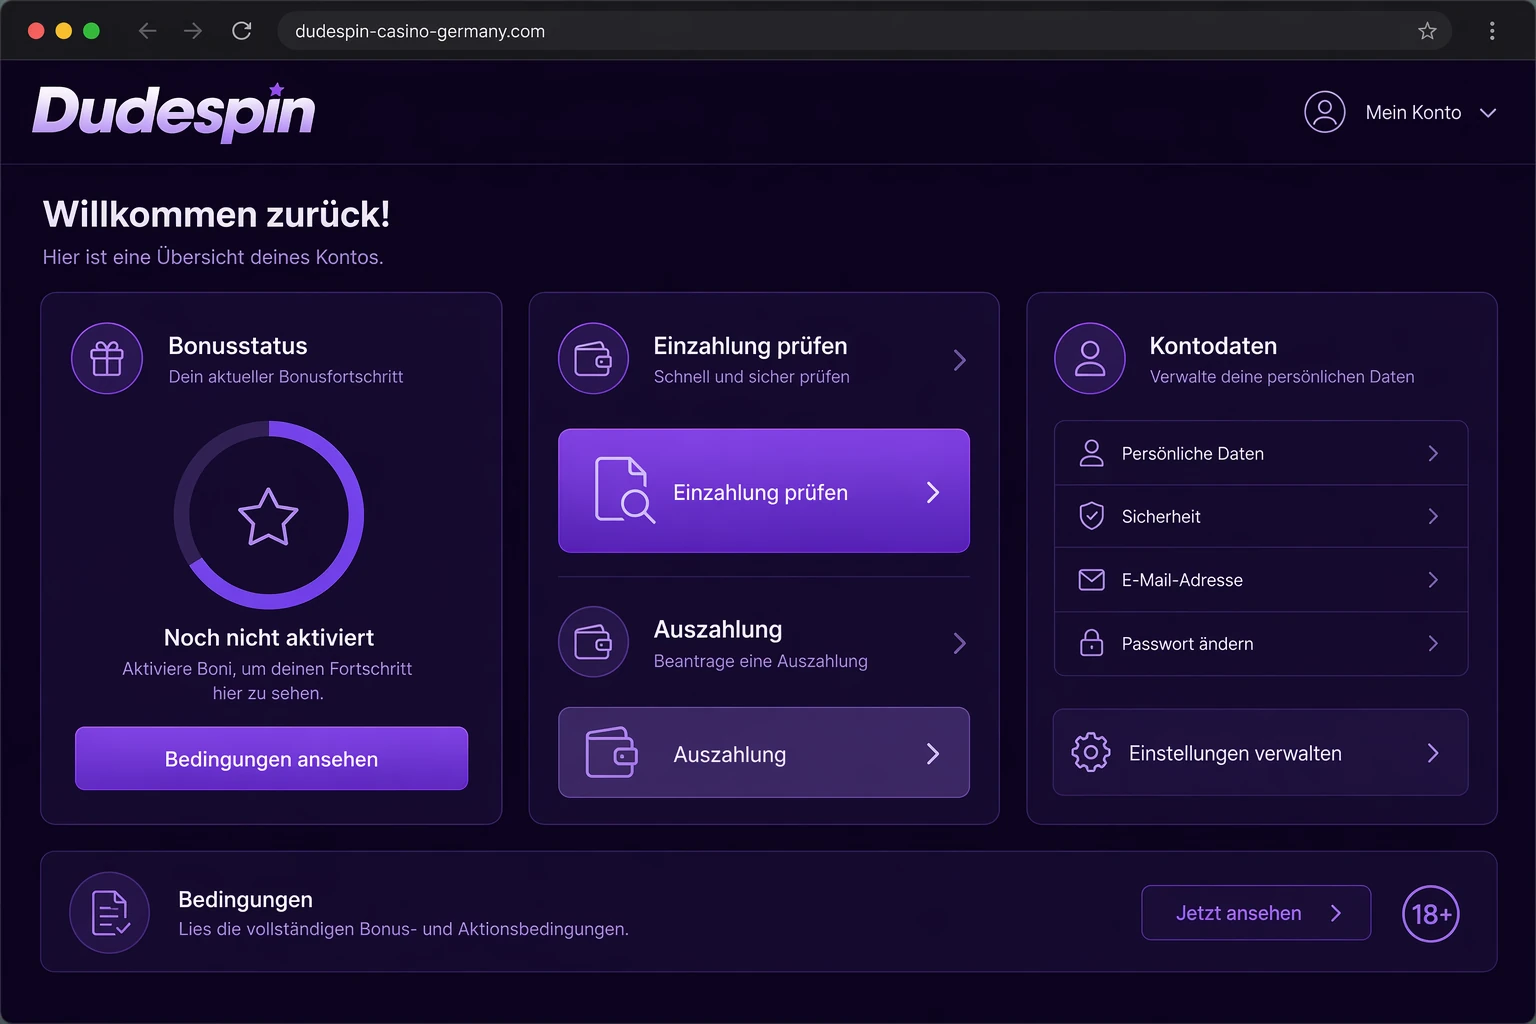Click the Dudespin logo

[x=174, y=112]
